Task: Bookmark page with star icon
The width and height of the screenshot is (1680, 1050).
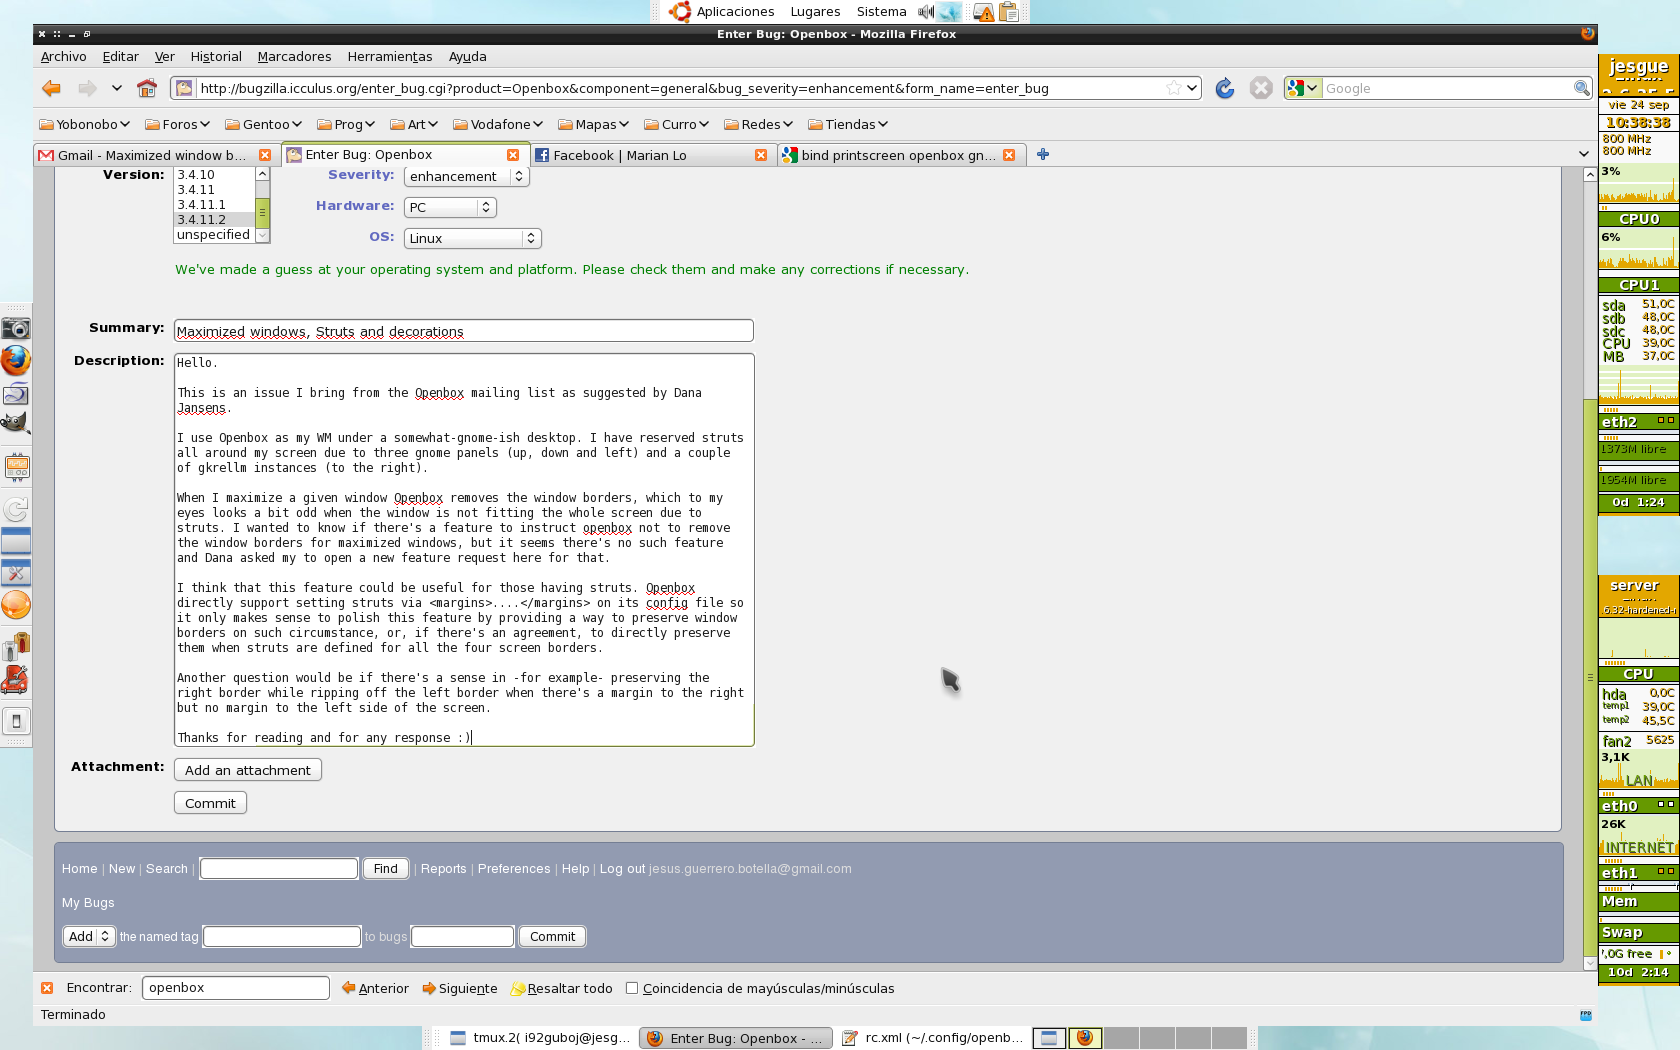Action: pyautogui.click(x=1174, y=89)
